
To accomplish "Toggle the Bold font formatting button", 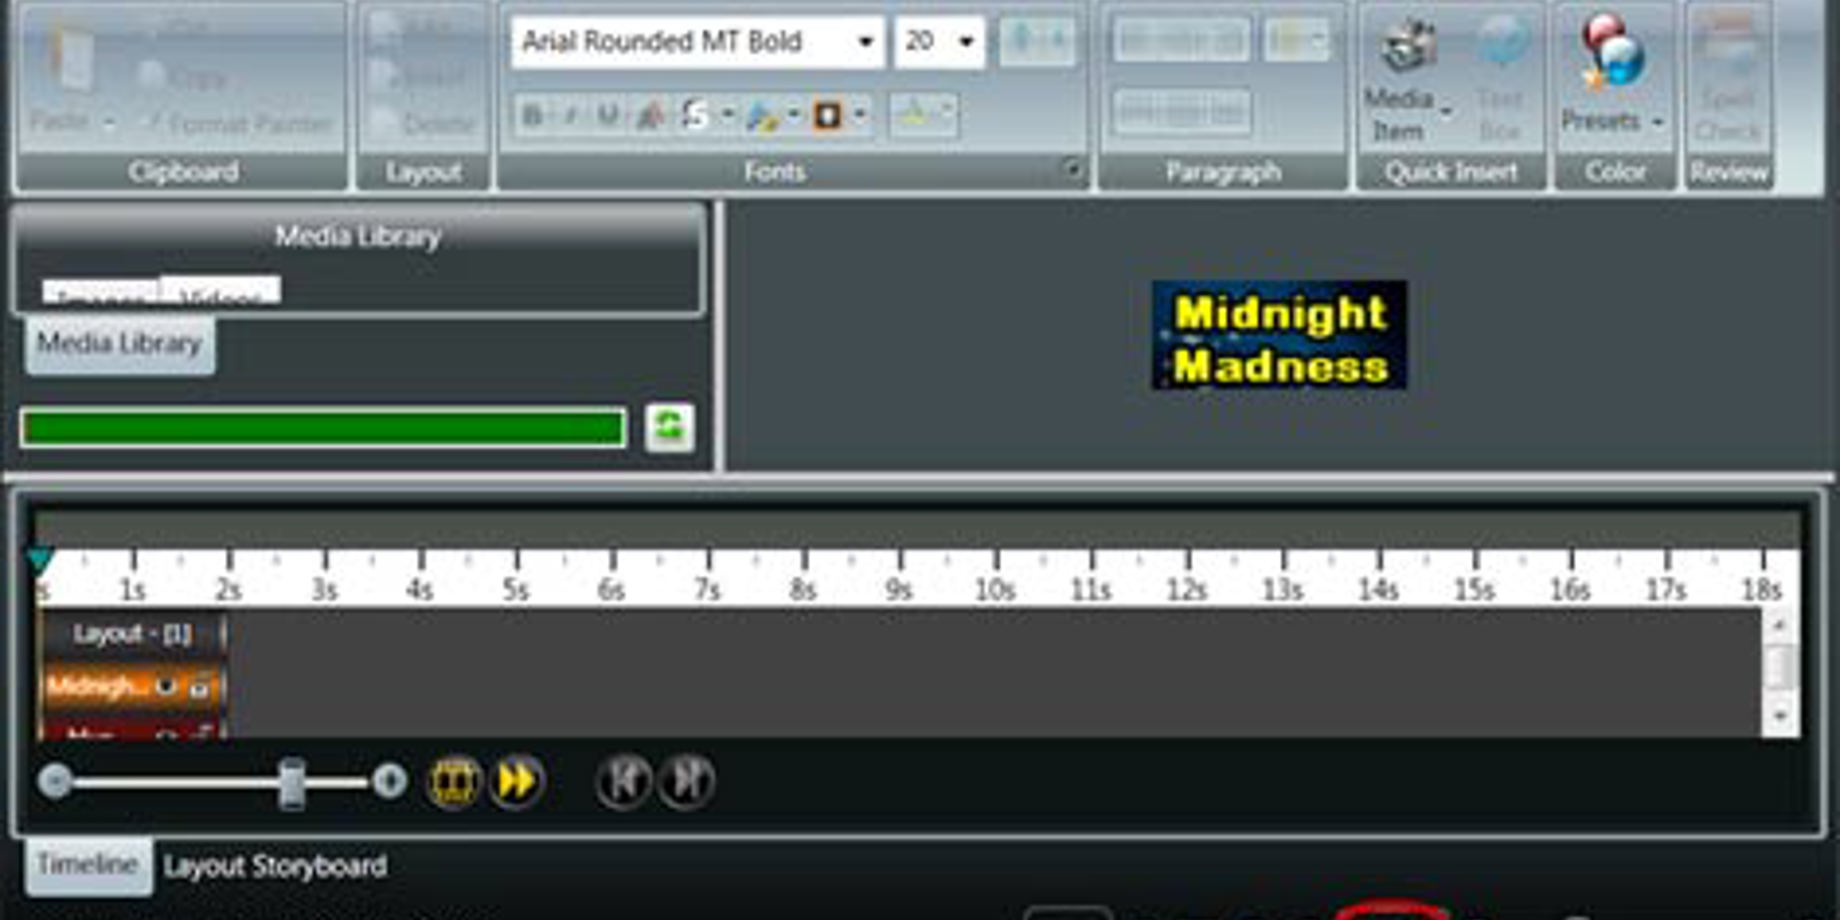I will pyautogui.click(x=532, y=116).
